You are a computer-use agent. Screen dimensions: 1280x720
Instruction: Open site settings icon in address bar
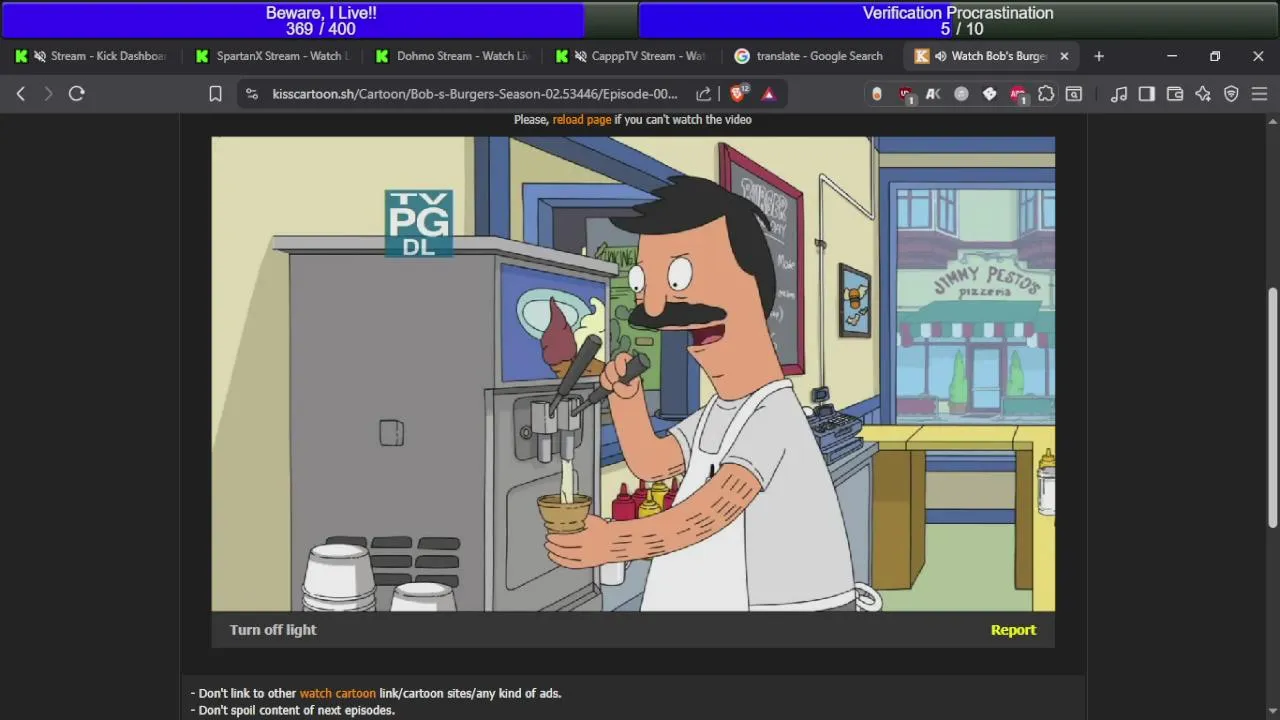tap(252, 94)
